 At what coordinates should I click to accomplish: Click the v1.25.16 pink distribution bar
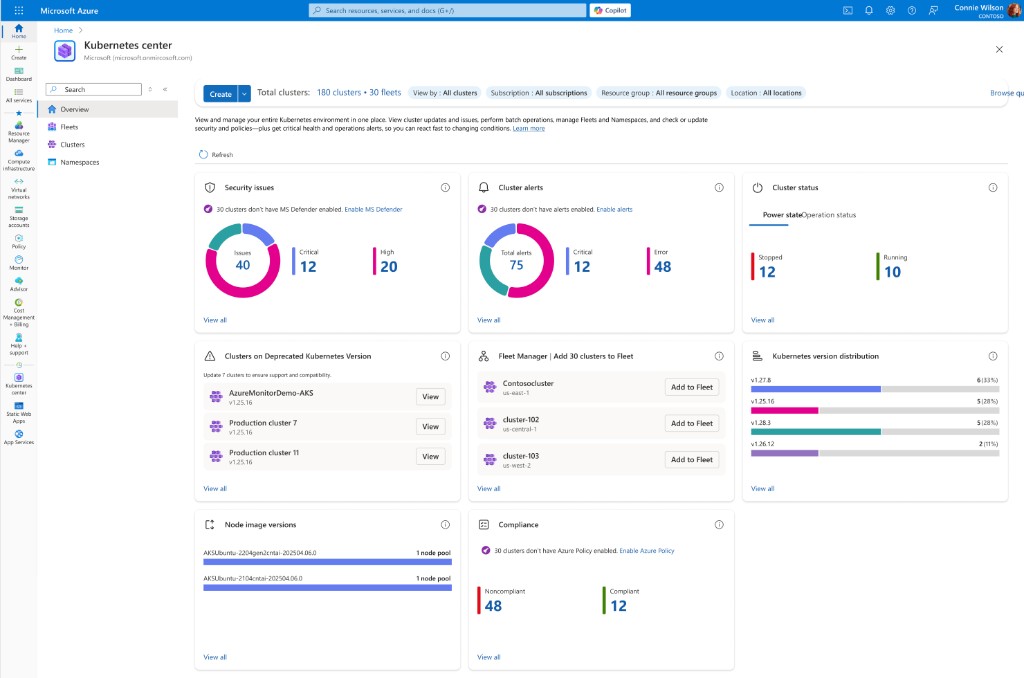click(784, 410)
